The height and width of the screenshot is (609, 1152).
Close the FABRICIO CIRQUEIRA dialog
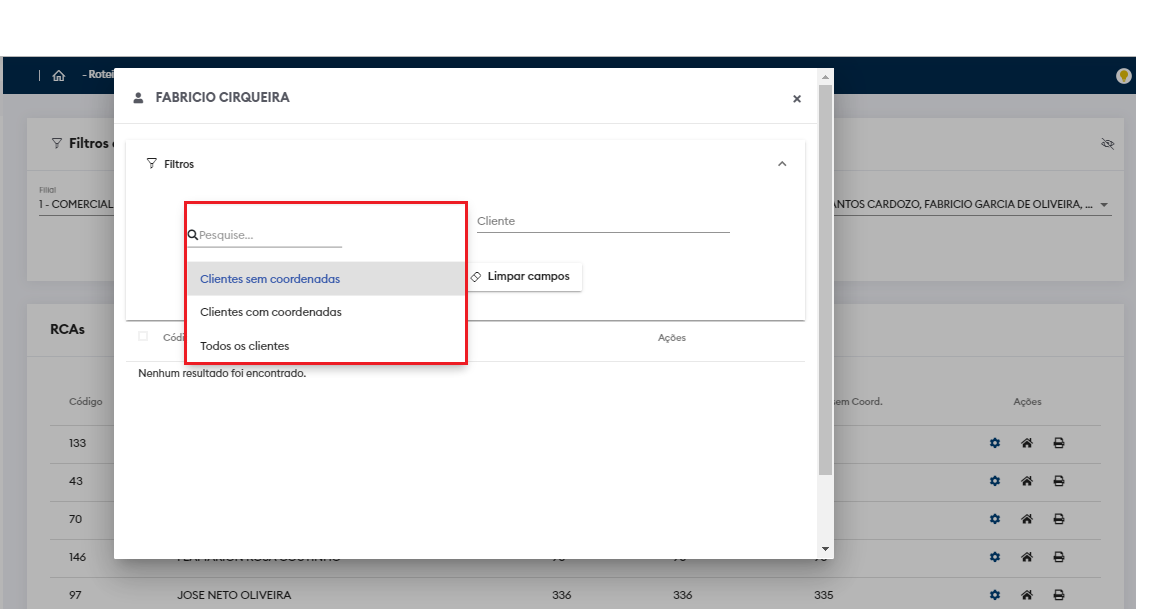pos(796,98)
